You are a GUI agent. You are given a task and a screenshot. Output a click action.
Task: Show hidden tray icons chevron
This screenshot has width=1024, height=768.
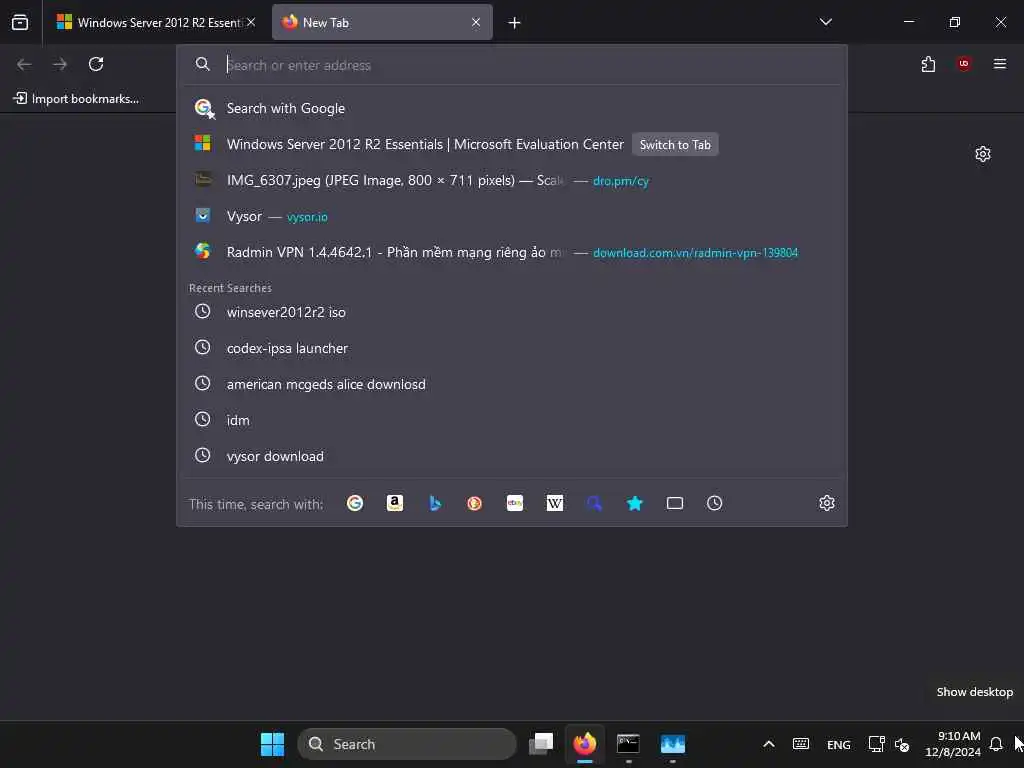point(769,744)
